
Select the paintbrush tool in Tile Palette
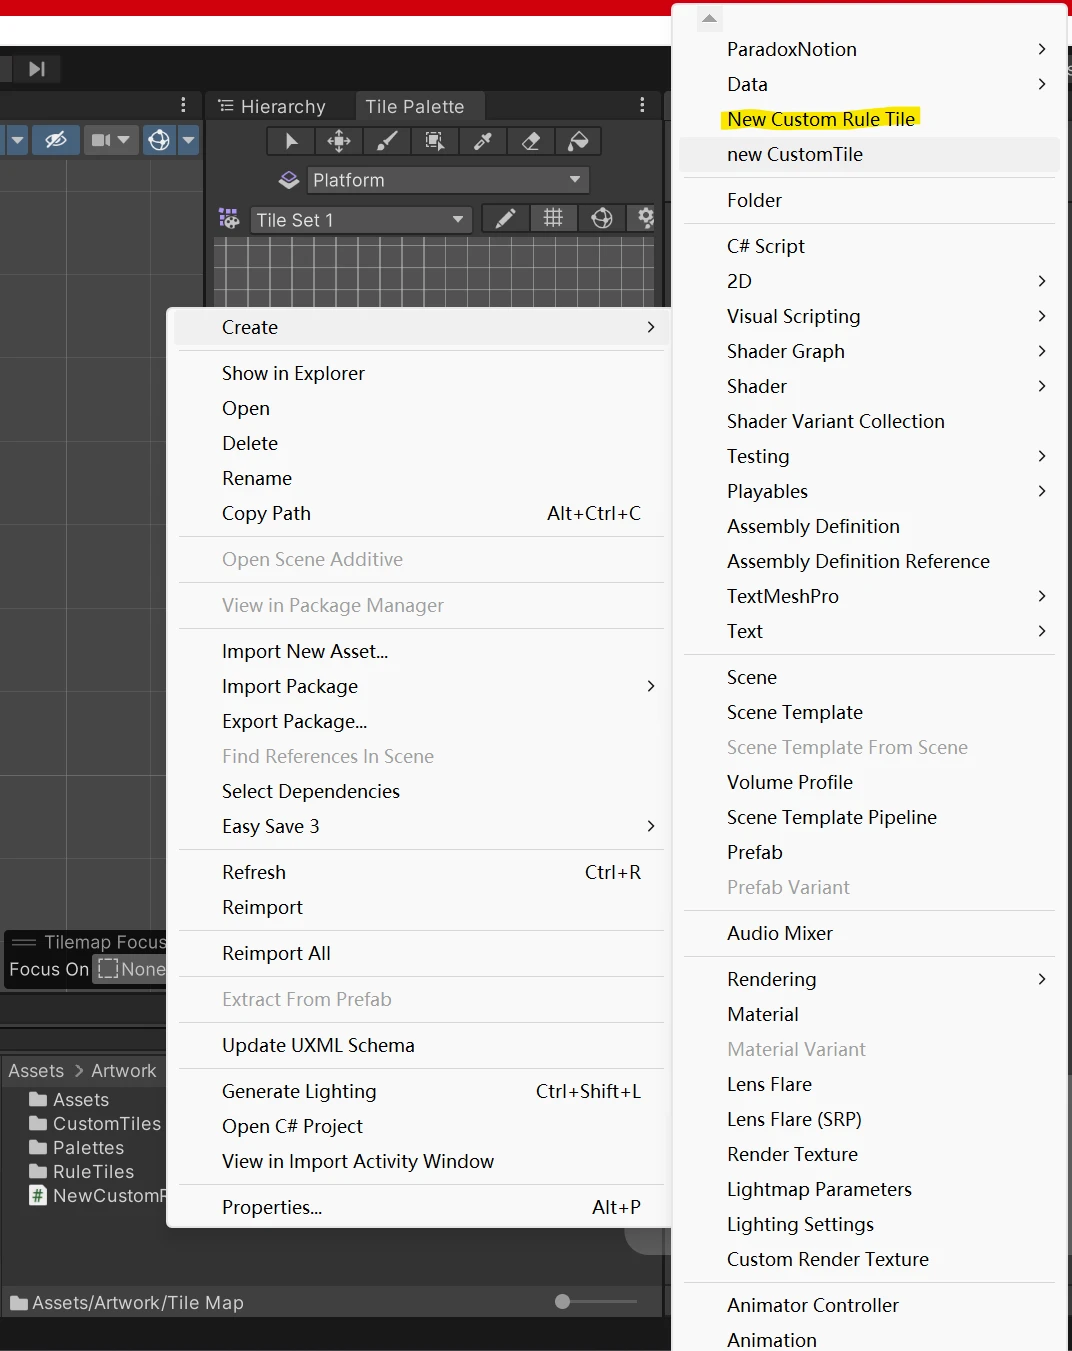tap(387, 141)
